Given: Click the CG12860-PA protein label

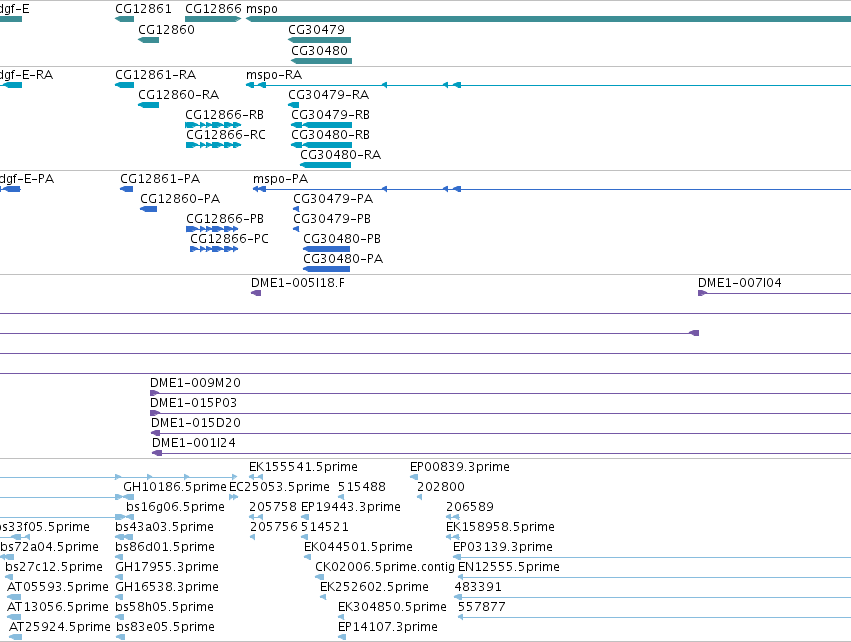Looking at the screenshot, I should [180, 199].
